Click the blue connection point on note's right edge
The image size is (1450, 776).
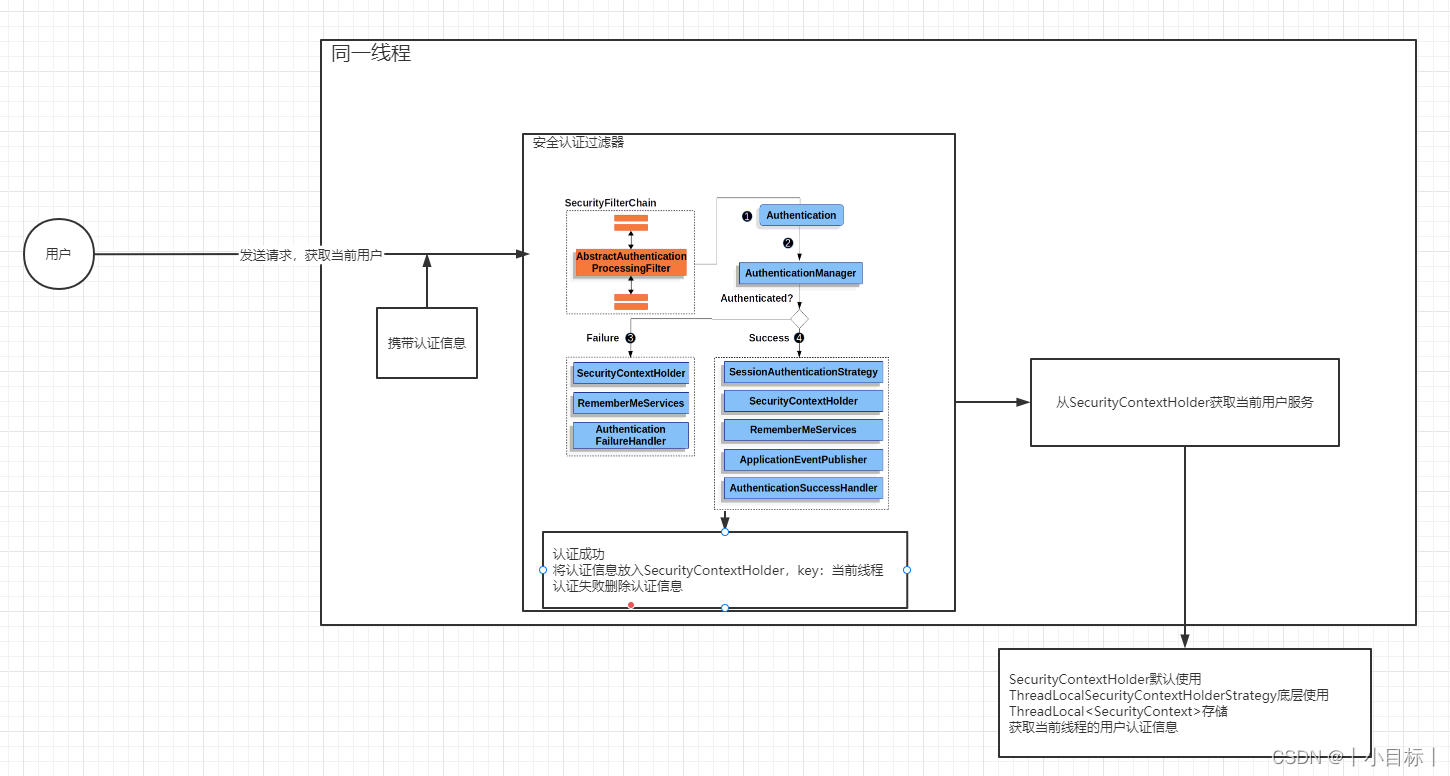point(907,569)
